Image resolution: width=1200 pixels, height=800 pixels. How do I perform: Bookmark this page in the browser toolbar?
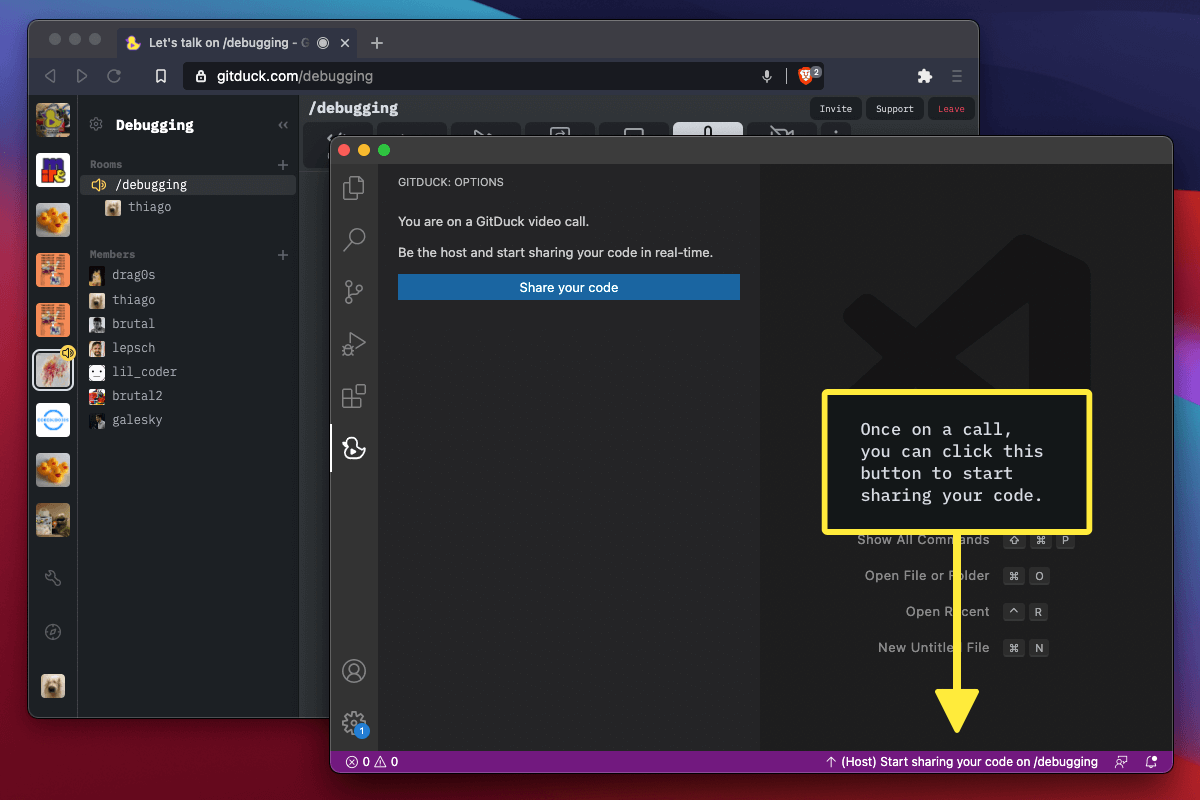pos(160,76)
